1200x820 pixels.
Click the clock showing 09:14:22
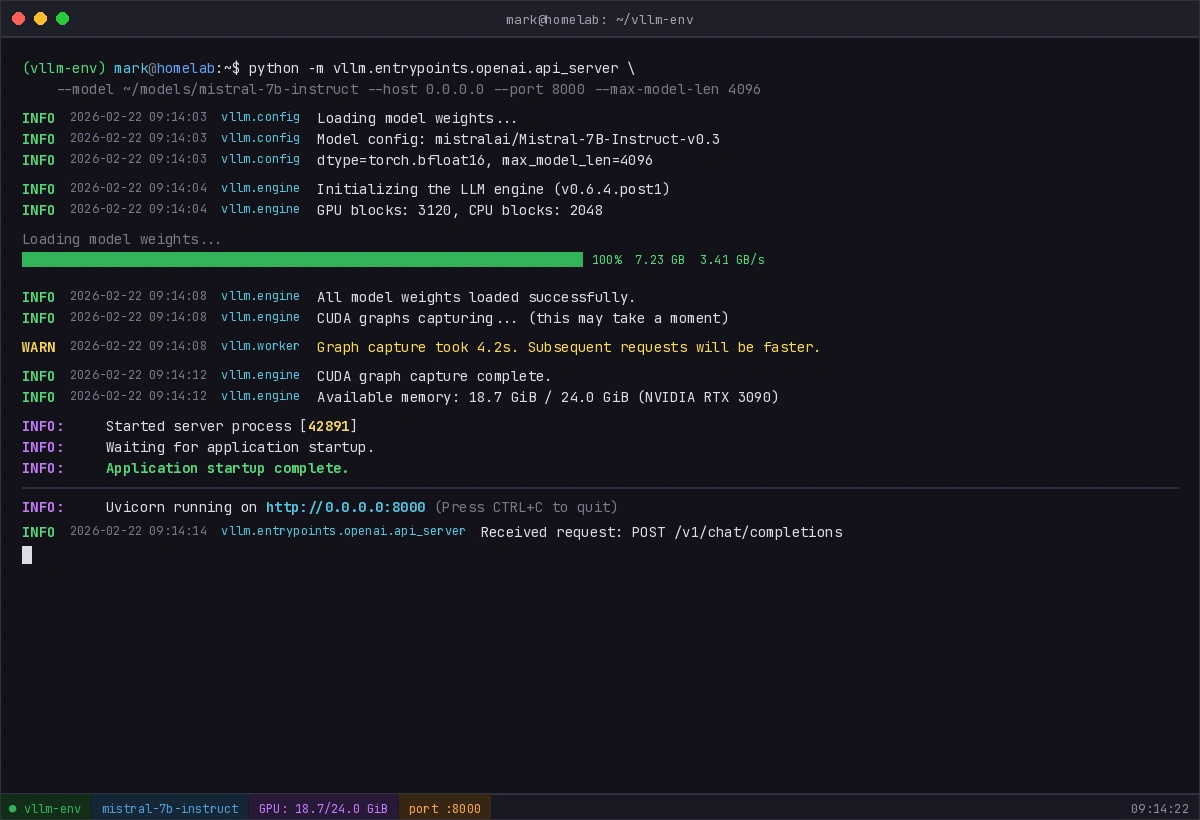coord(1161,808)
